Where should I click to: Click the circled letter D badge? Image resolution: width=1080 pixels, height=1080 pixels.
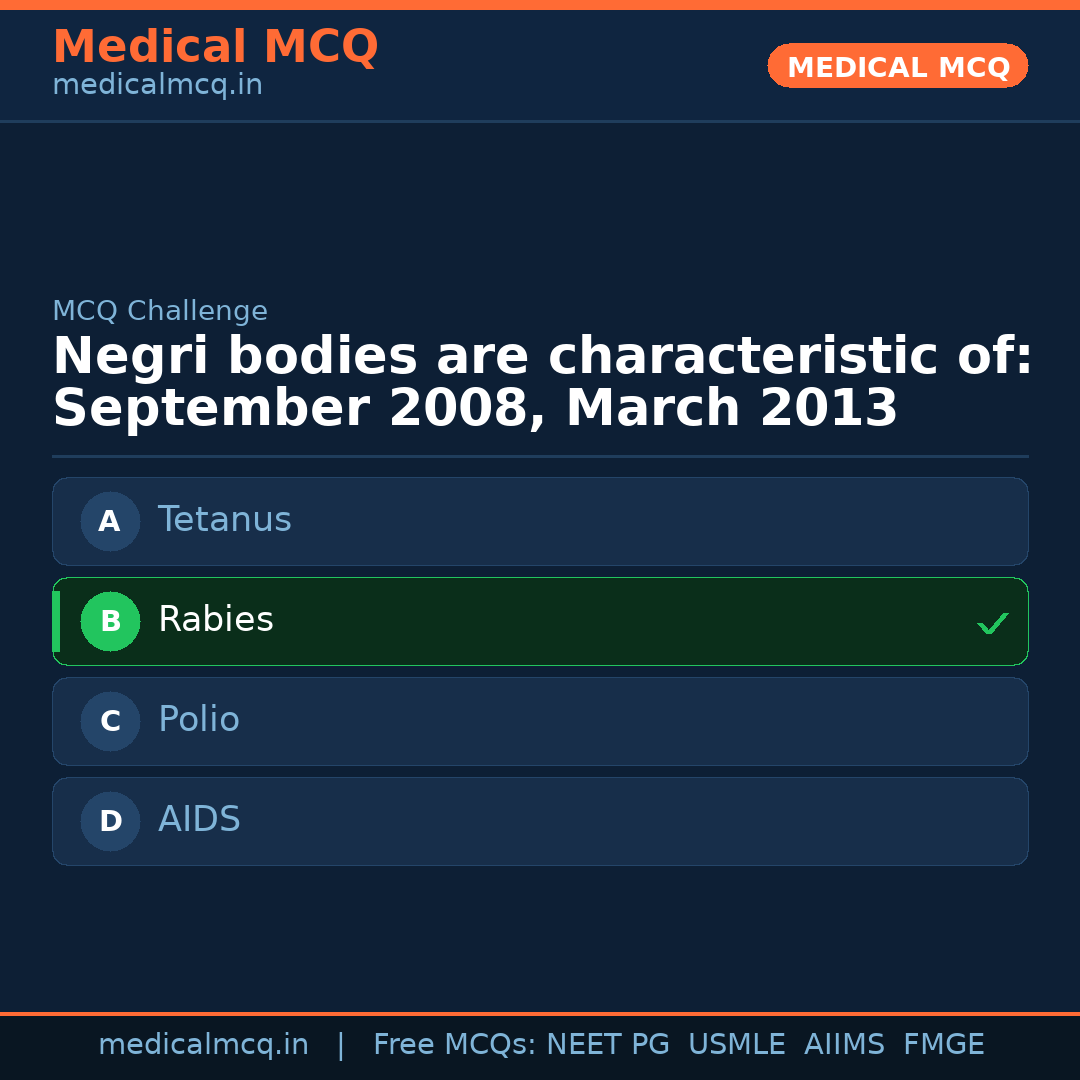[x=110, y=821]
